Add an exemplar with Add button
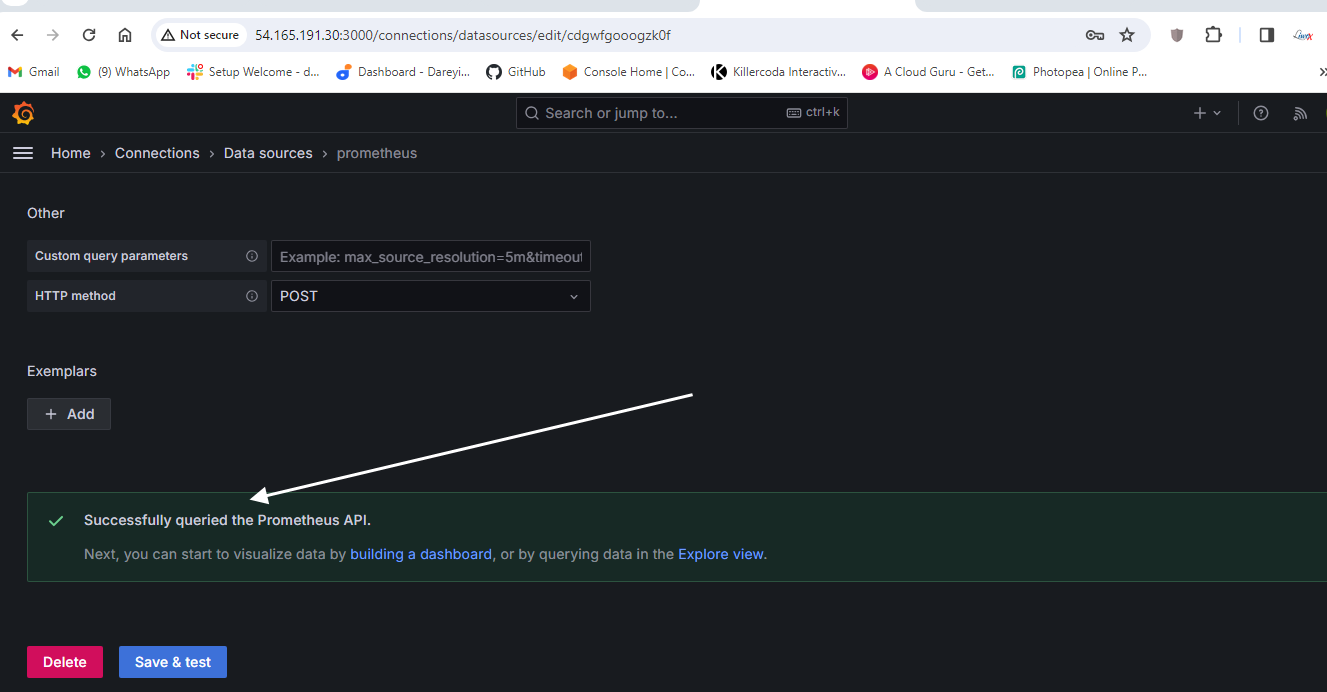1327x692 pixels. pyautogui.click(x=69, y=414)
